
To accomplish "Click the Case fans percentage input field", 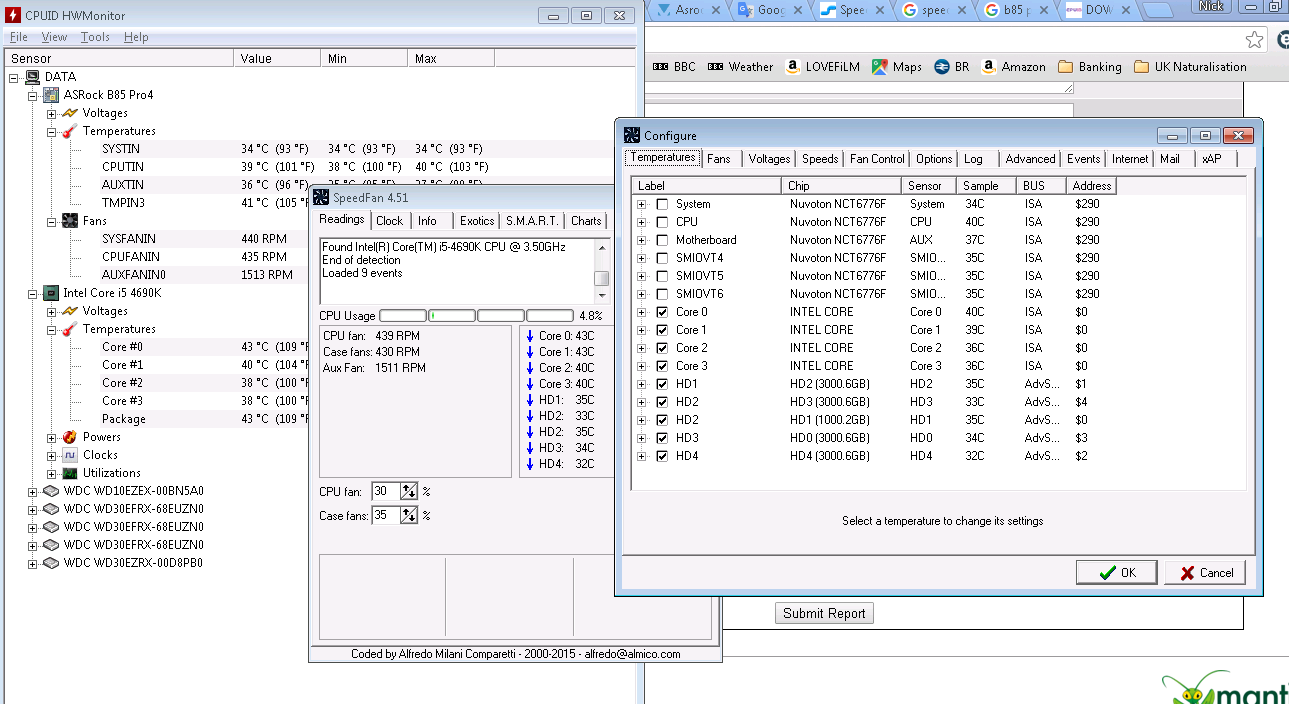I will click(386, 515).
